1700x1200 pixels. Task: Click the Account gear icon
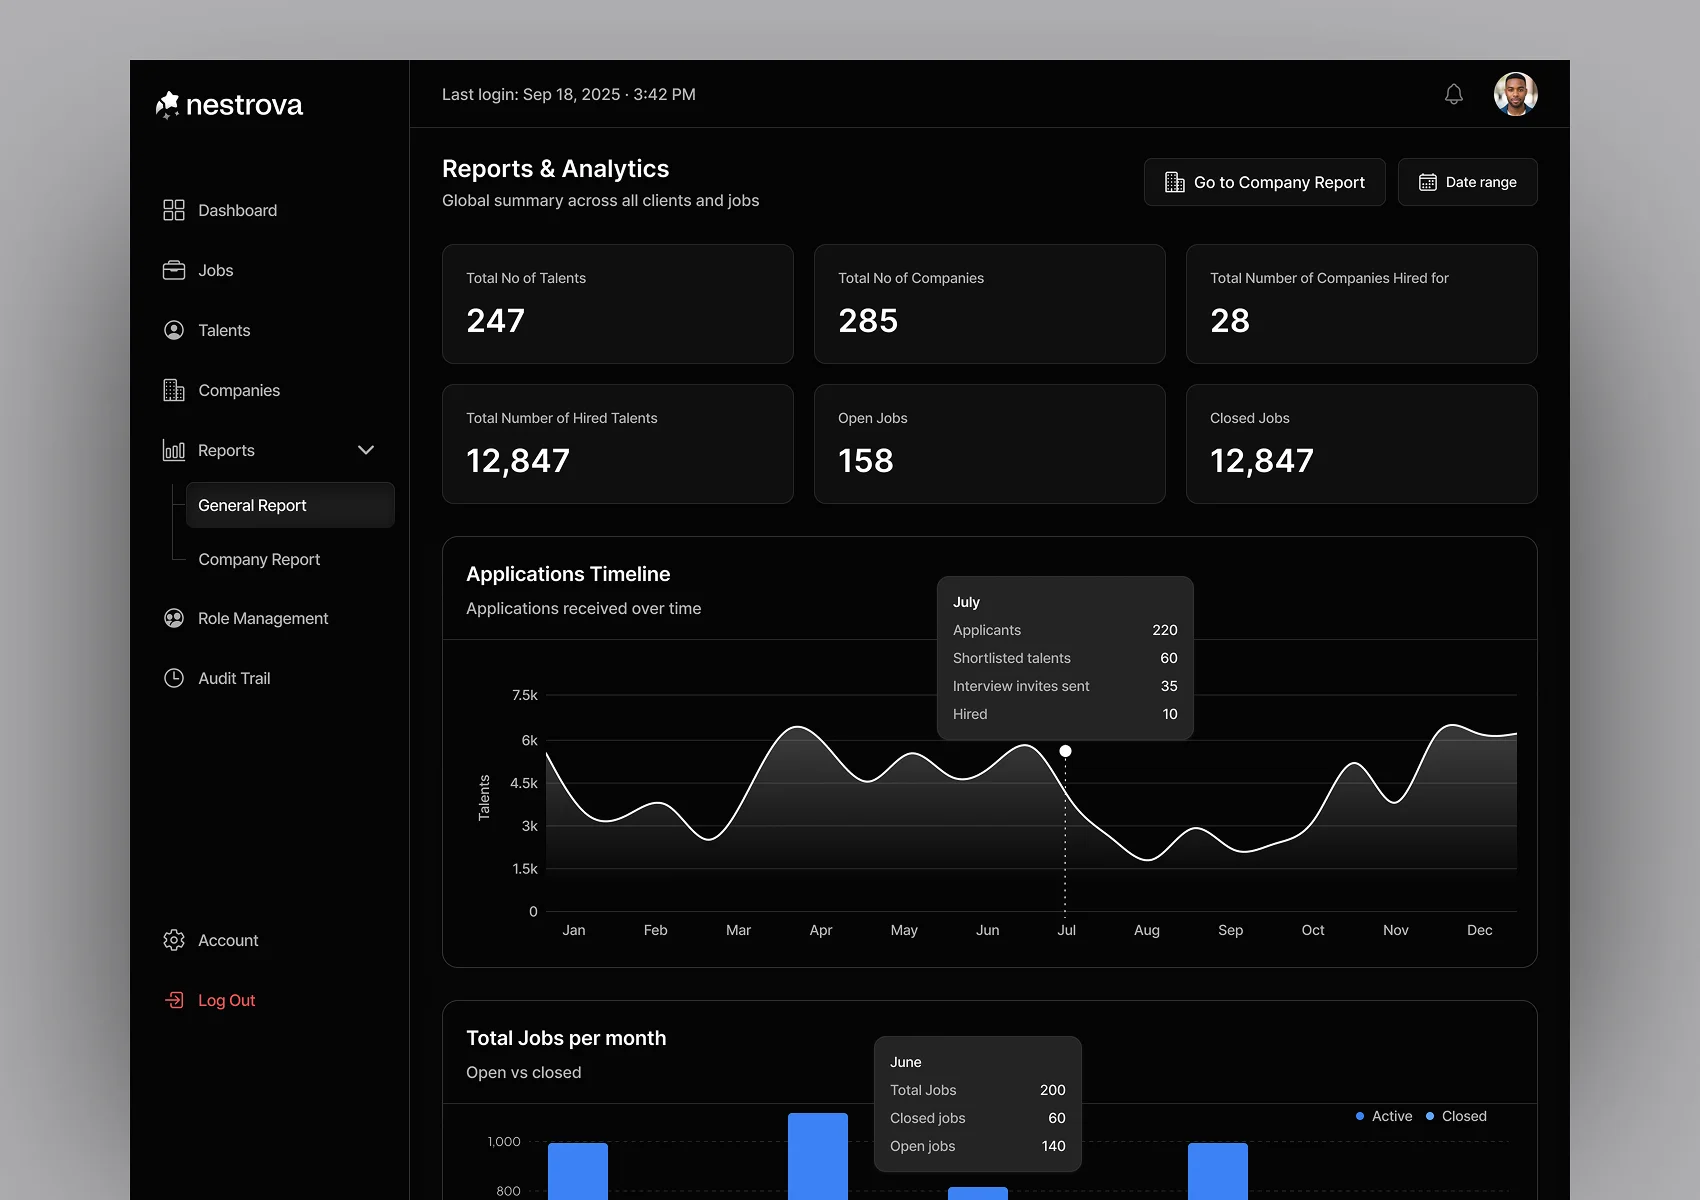click(174, 940)
